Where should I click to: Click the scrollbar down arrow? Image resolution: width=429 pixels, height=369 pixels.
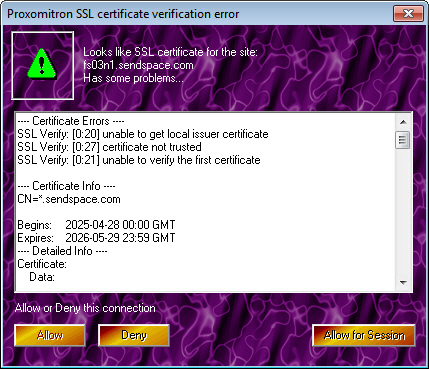coord(403,283)
